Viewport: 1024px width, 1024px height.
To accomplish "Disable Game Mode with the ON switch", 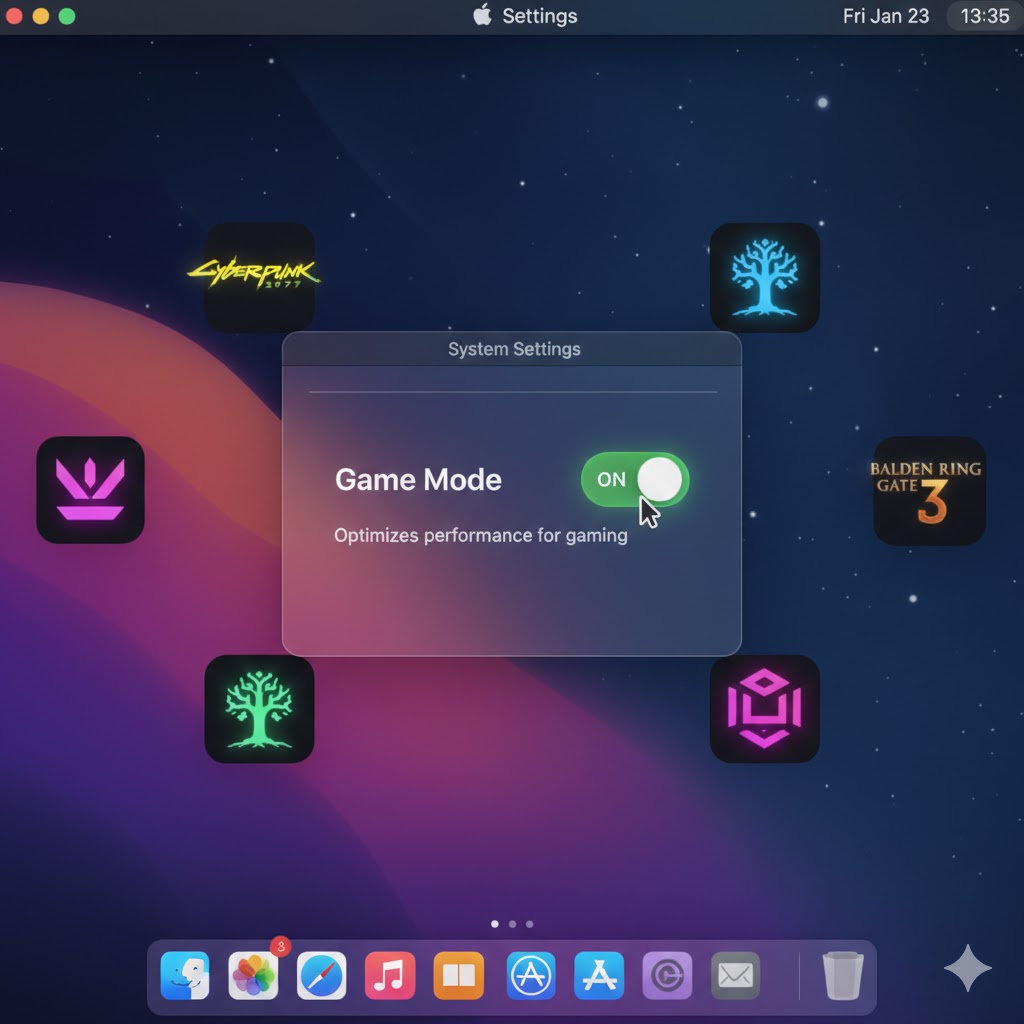I will click(x=634, y=480).
